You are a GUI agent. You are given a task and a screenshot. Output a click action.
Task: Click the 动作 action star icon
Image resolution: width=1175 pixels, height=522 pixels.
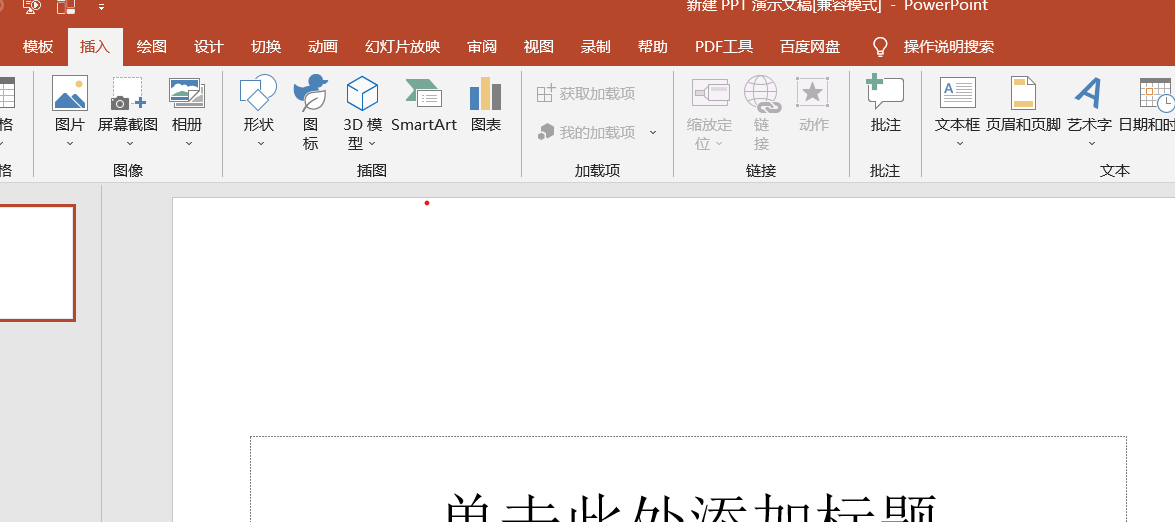(x=813, y=93)
